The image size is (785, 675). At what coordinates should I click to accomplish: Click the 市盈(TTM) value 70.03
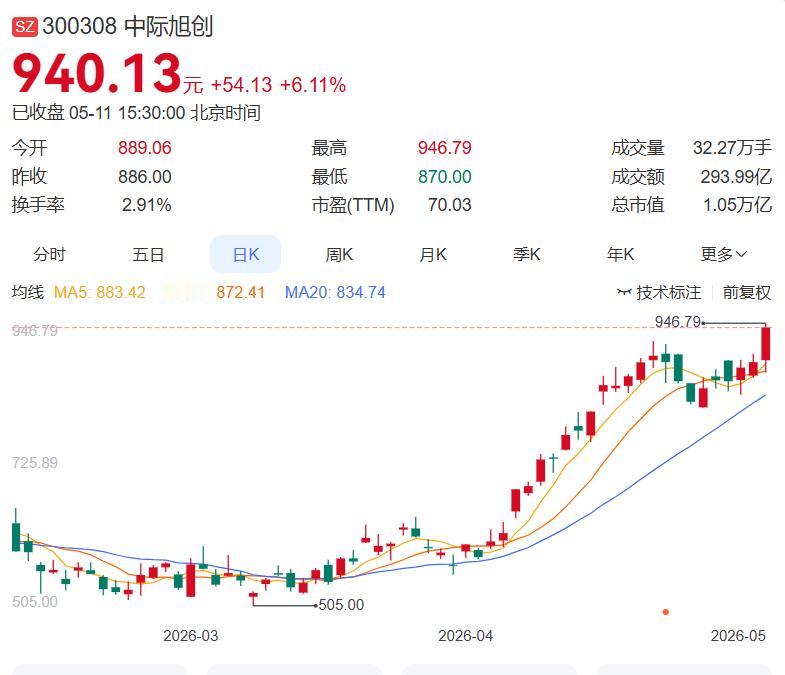(450, 205)
